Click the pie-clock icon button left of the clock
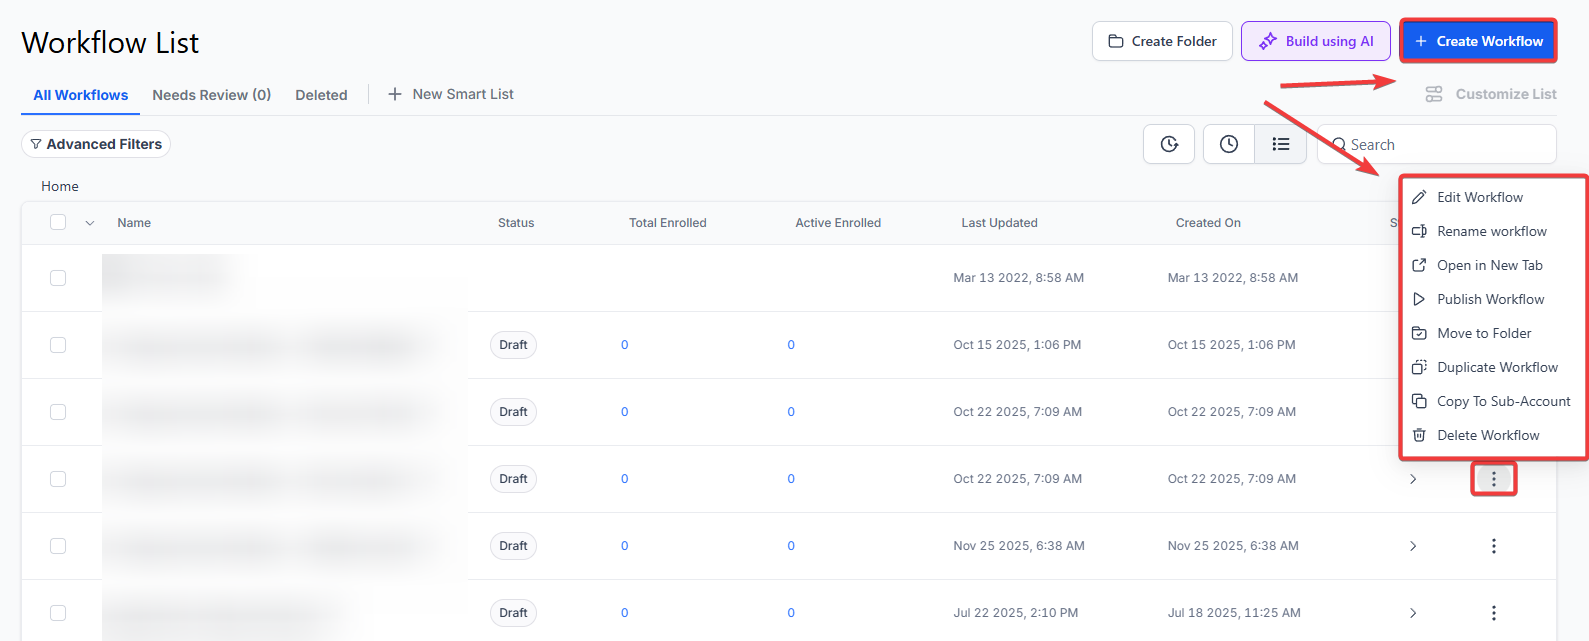This screenshot has height=641, width=1589. [1168, 144]
